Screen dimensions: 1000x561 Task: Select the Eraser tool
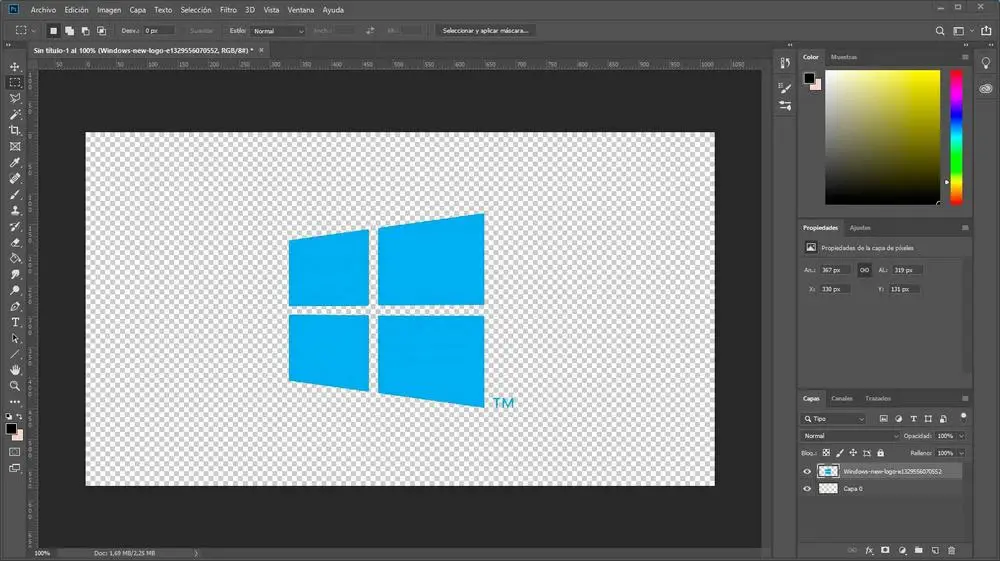click(x=15, y=242)
